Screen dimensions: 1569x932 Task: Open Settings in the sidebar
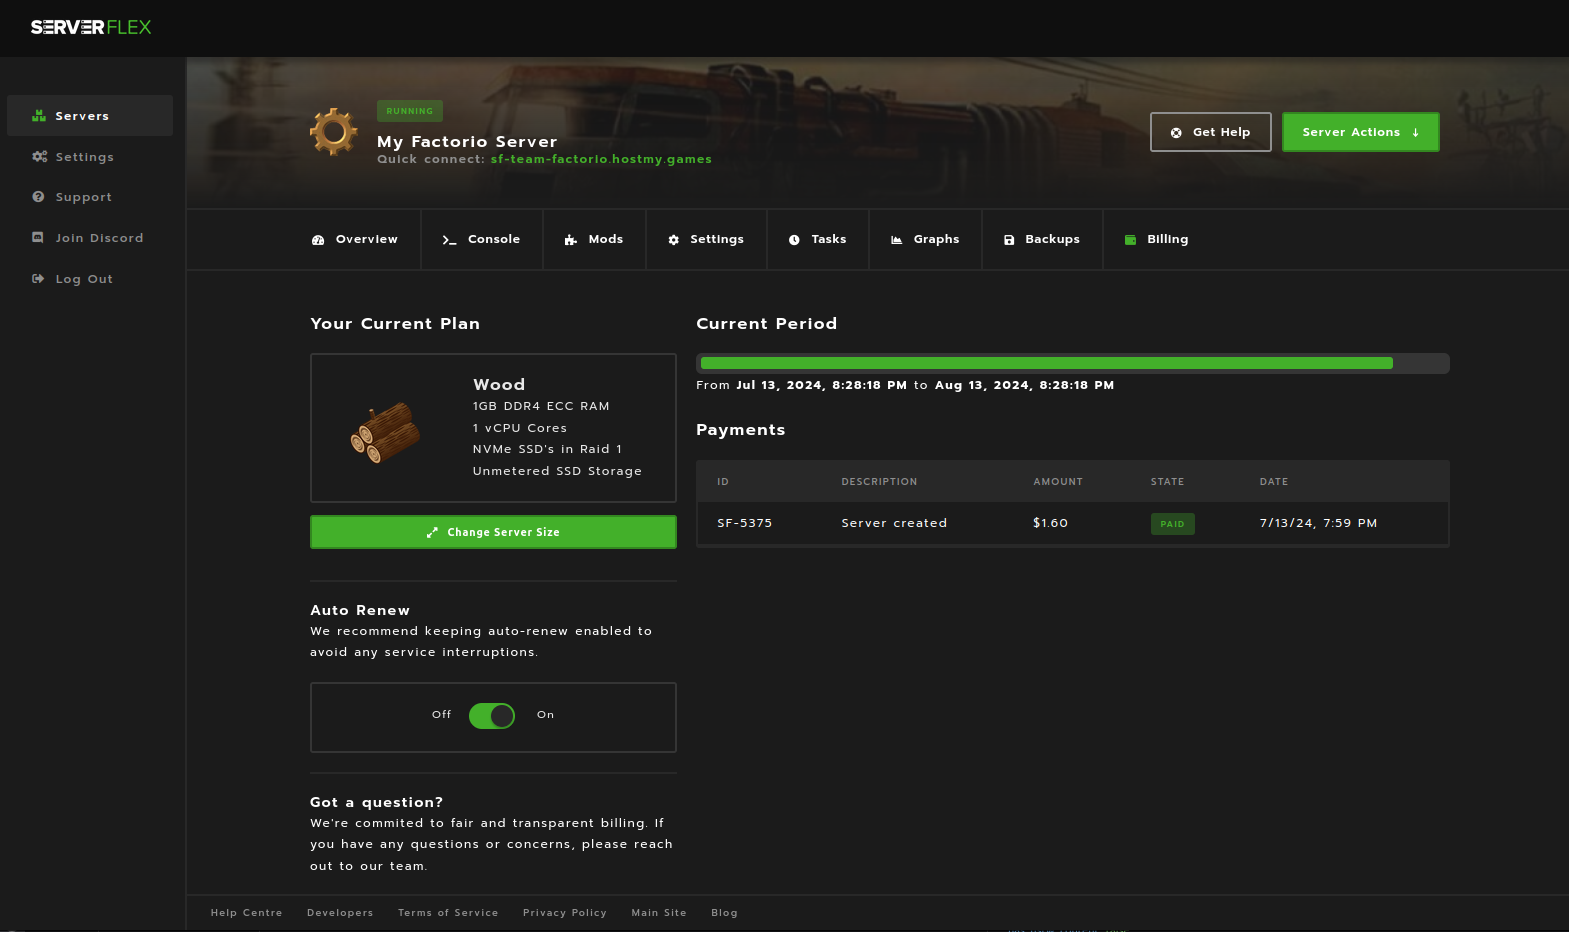tap(90, 157)
